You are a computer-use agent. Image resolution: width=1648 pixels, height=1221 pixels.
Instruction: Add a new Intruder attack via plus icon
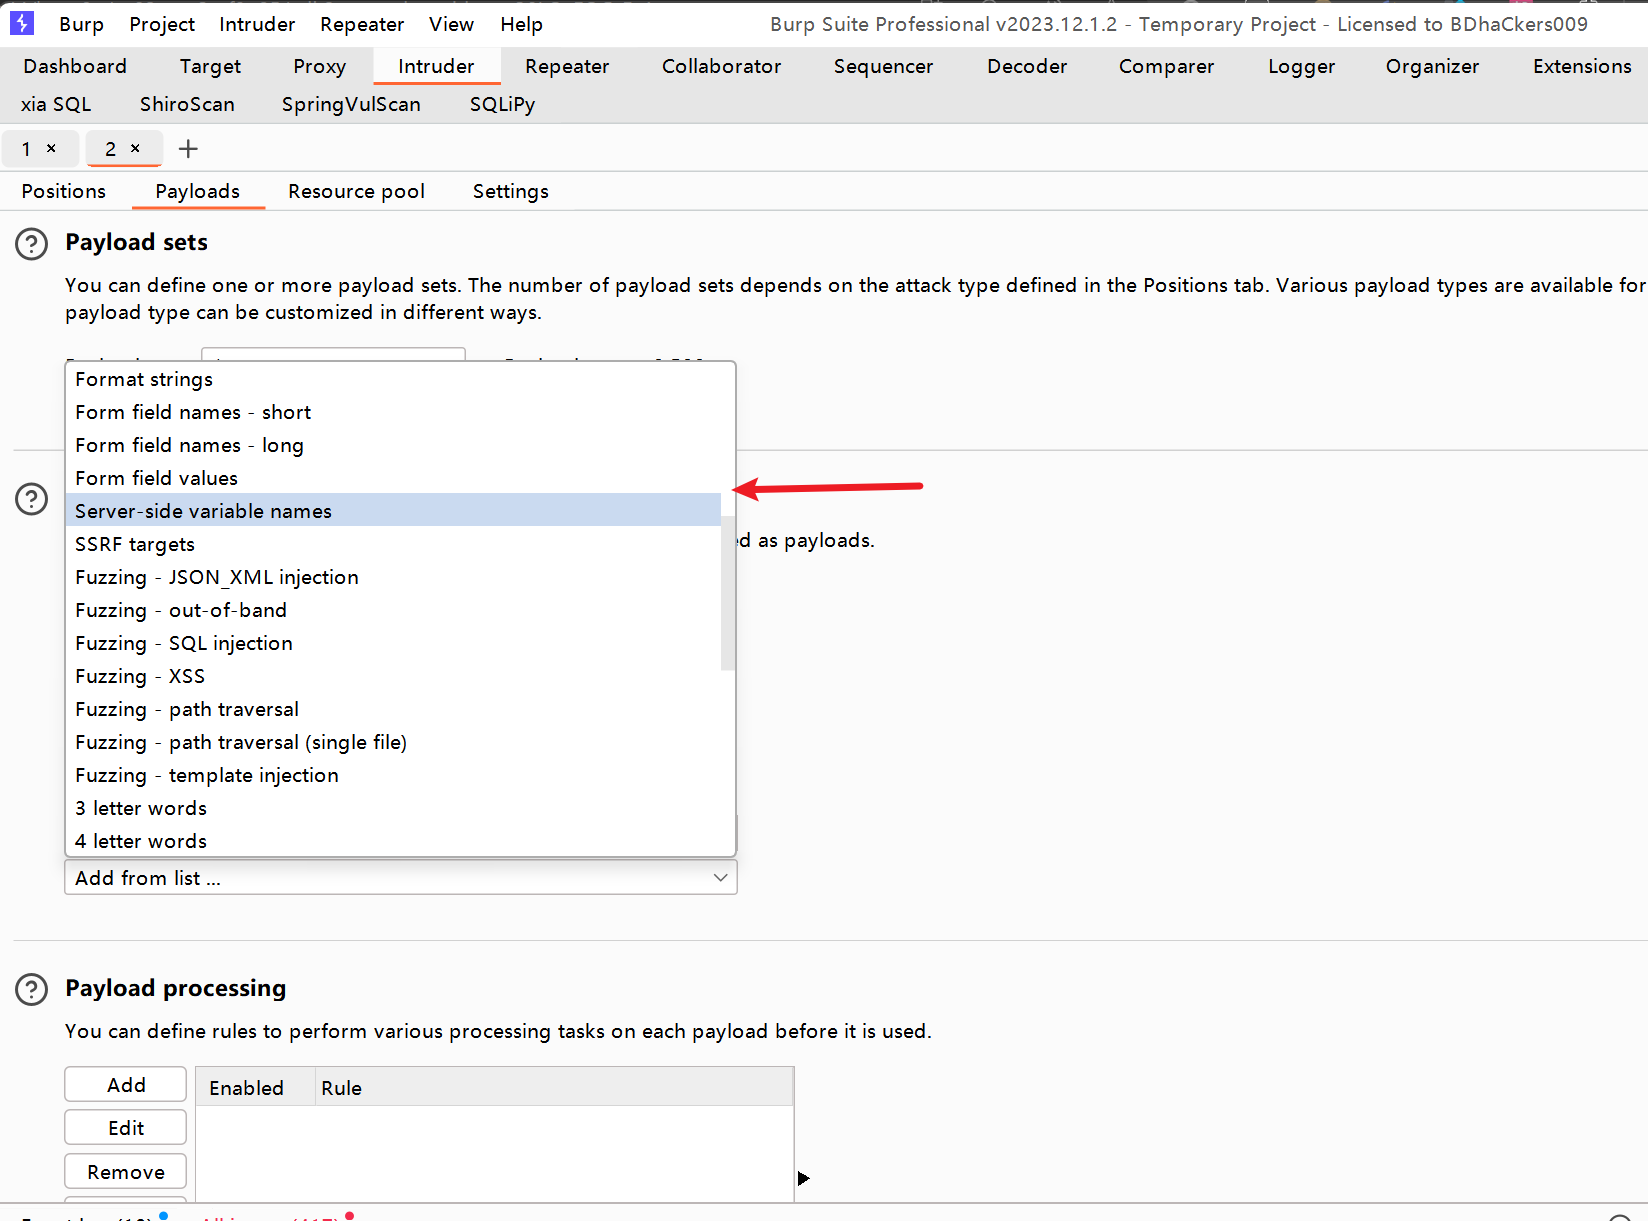click(x=187, y=148)
